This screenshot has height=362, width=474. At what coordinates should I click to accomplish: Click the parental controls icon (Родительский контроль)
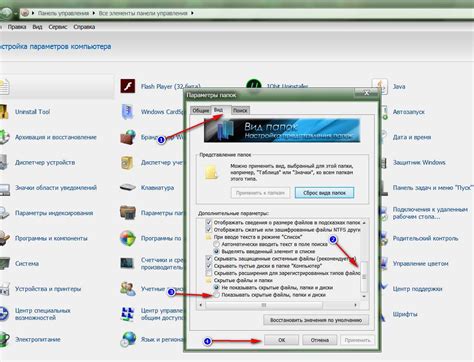[x=383, y=238]
